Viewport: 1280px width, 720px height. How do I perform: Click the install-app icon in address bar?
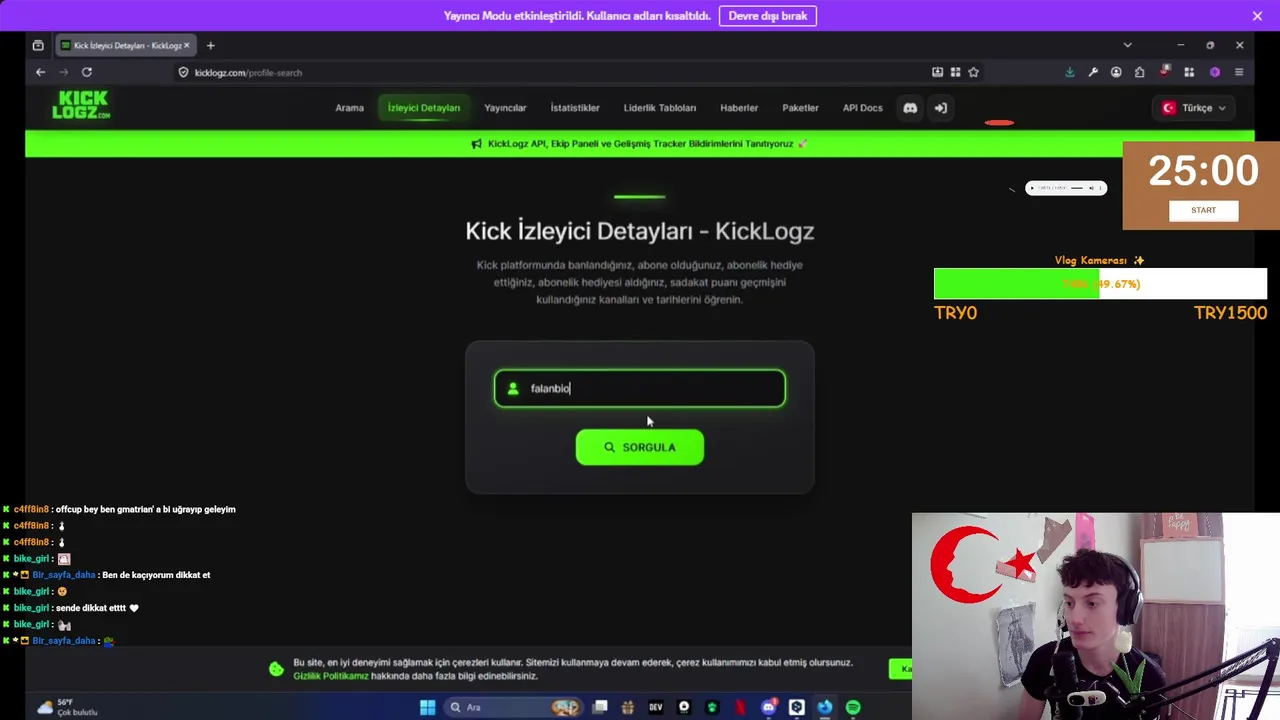937,72
